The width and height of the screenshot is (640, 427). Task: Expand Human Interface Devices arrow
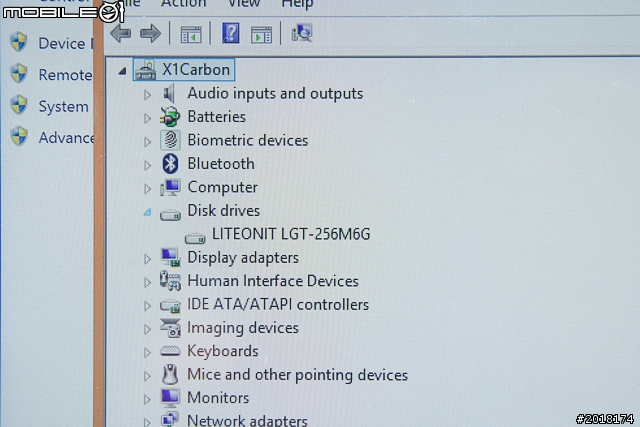tap(147, 282)
